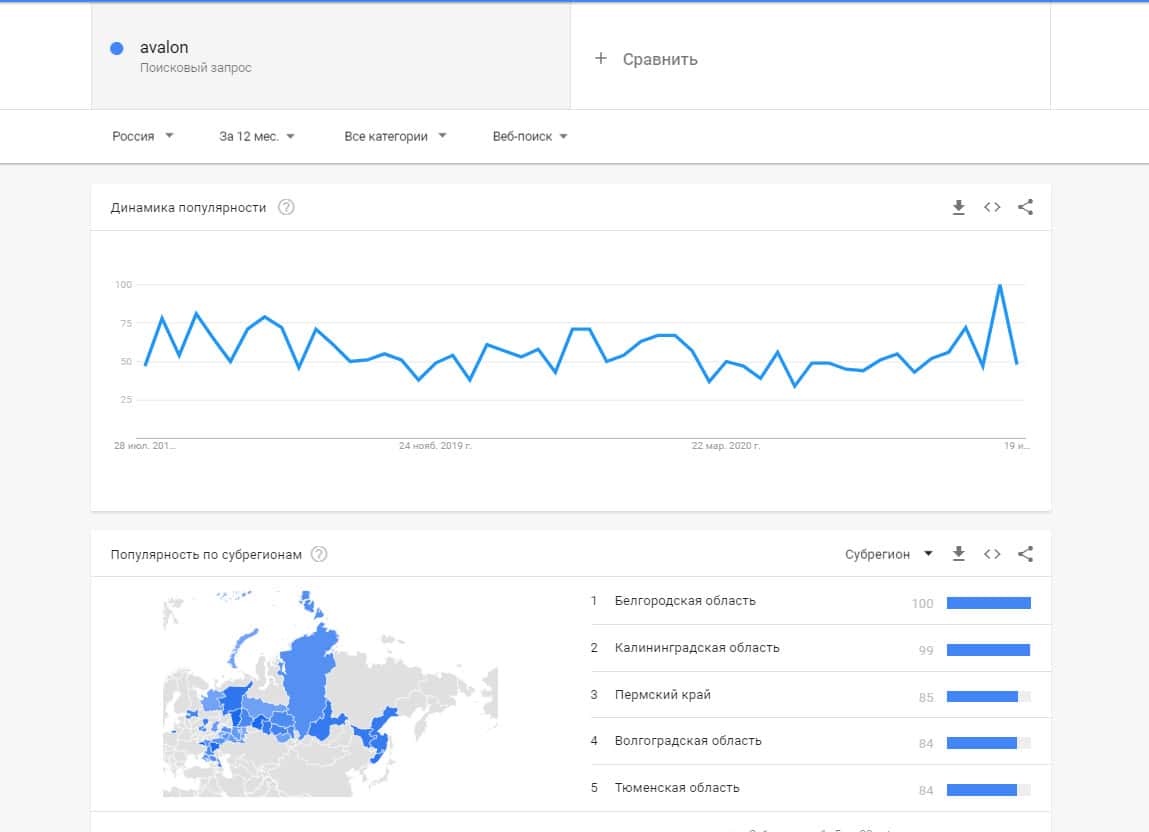Viewport: 1149px width, 832px height.
Task: Share the Популярность по субрегионам card
Action: [1025, 554]
